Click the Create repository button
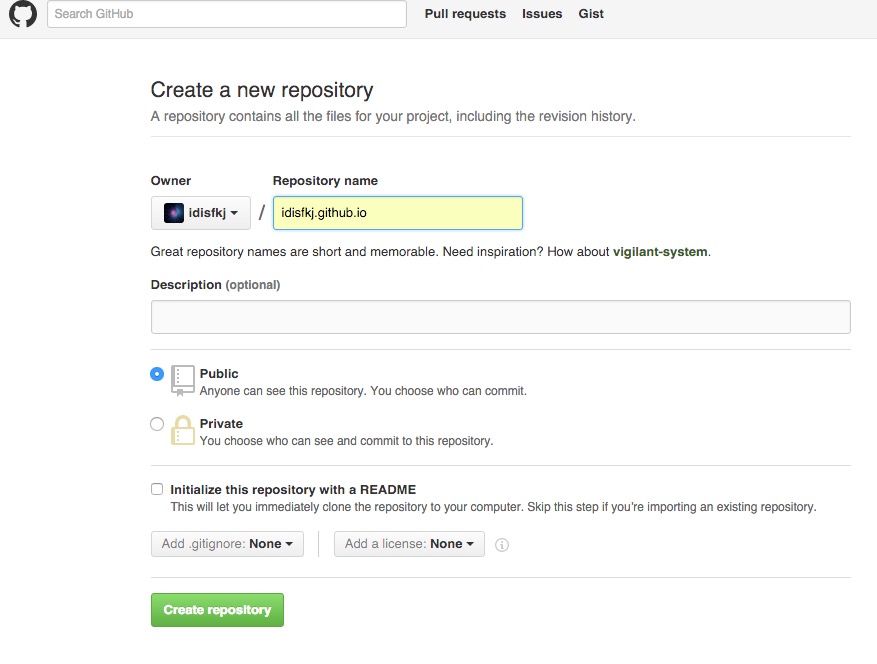Viewport: 877px width, 664px height. coord(217,609)
